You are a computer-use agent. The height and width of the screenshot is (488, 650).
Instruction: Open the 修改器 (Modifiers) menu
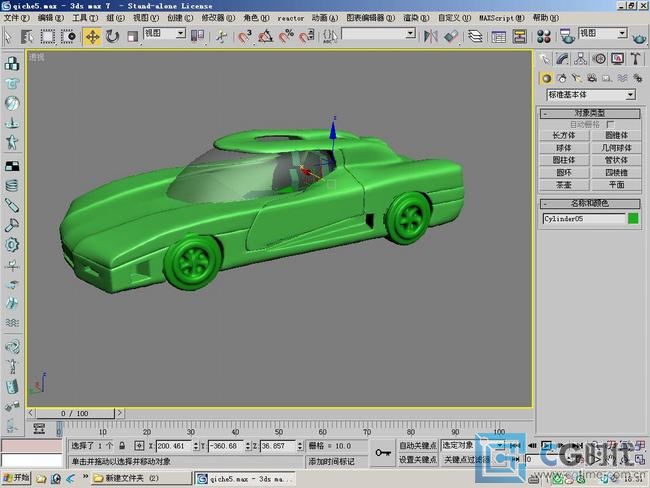218,18
